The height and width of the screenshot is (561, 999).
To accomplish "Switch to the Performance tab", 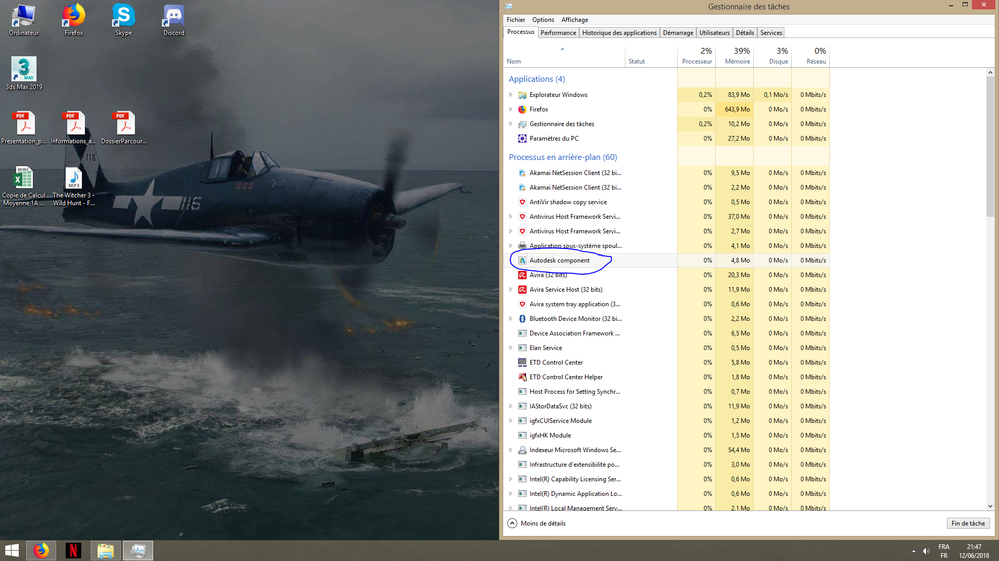I will coord(558,32).
